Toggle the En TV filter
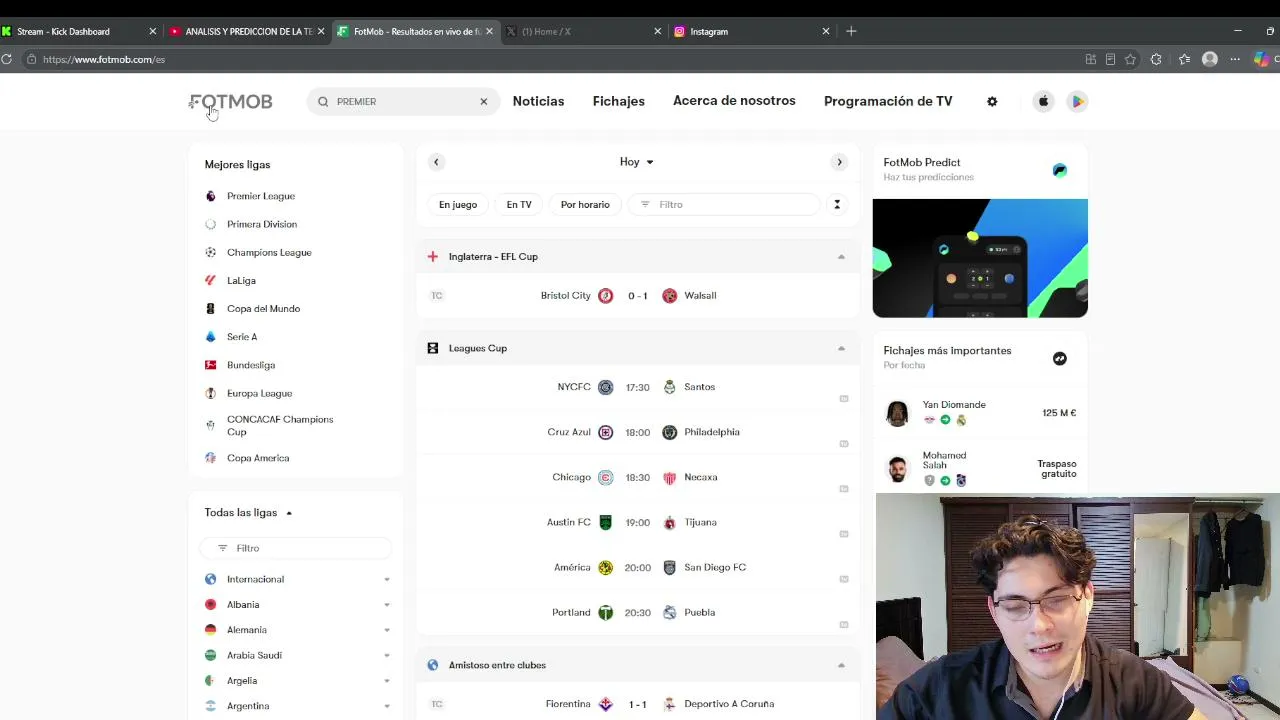The width and height of the screenshot is (1280, 720). pyautogui.click(x=519, y=204)
